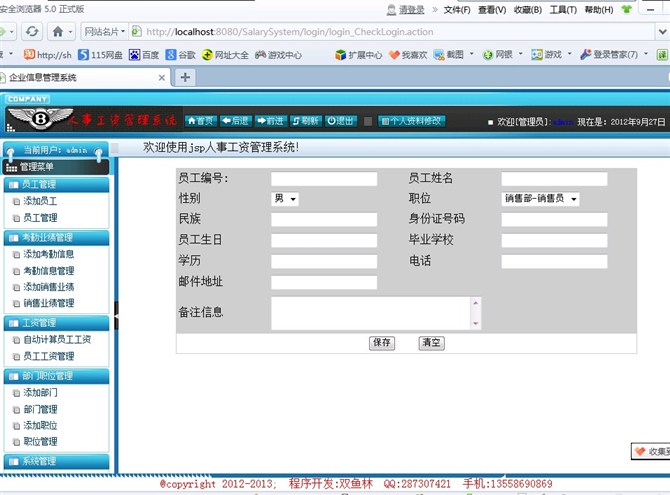Open new browser tab with plus icon
The image size is (670, 495).
186,77
